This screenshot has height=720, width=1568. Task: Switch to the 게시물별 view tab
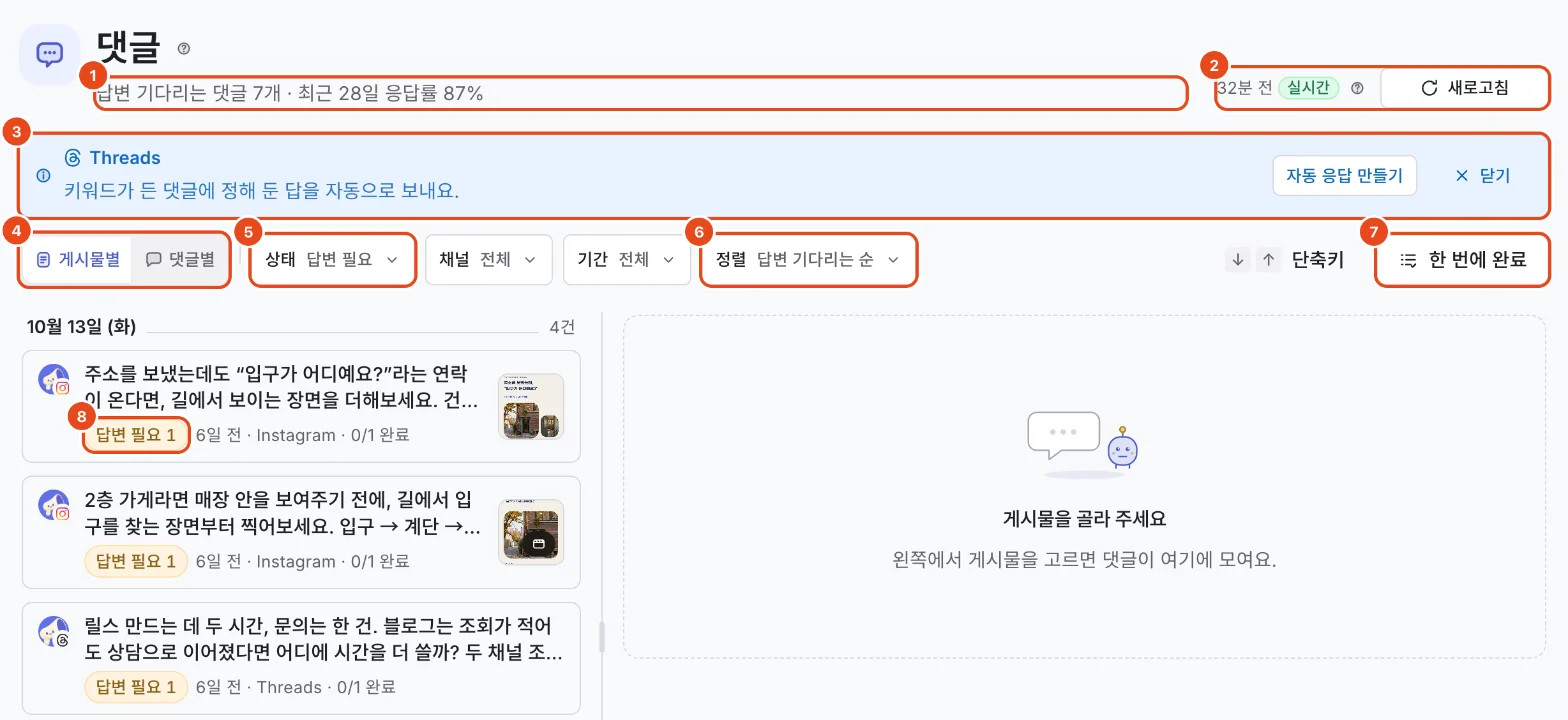click(78, 260)
